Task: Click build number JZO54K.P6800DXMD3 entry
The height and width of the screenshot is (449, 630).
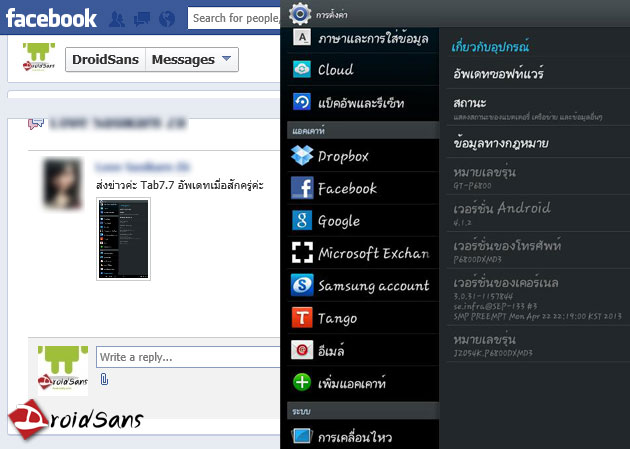Action: click(538, 345)
